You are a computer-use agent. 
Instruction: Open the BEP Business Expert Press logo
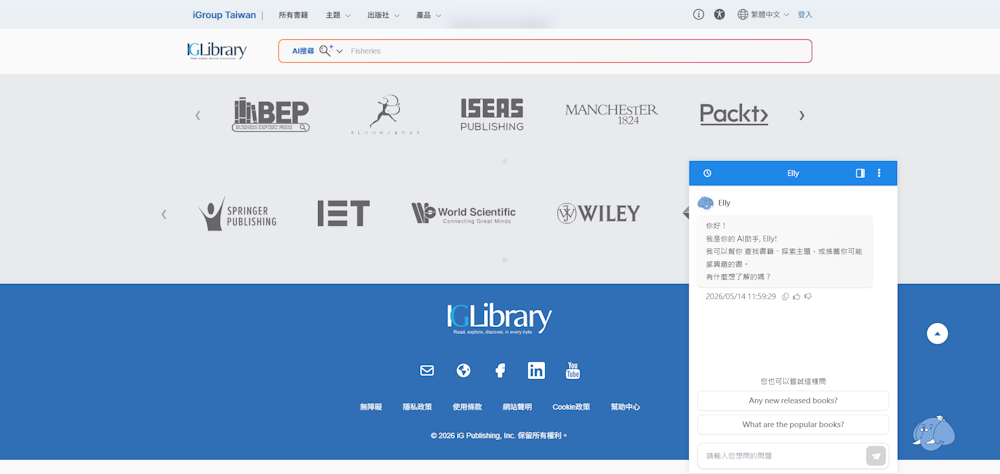271,115
